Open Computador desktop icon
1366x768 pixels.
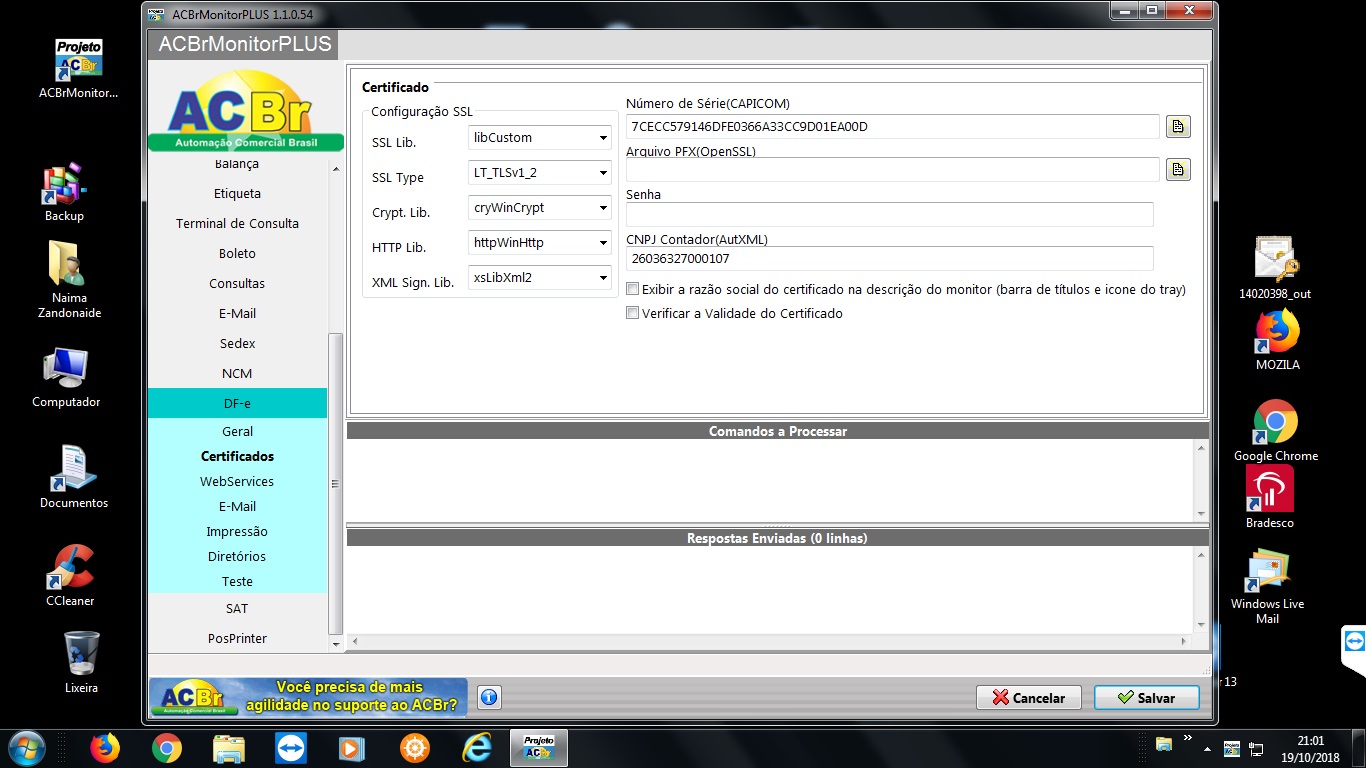66,378
